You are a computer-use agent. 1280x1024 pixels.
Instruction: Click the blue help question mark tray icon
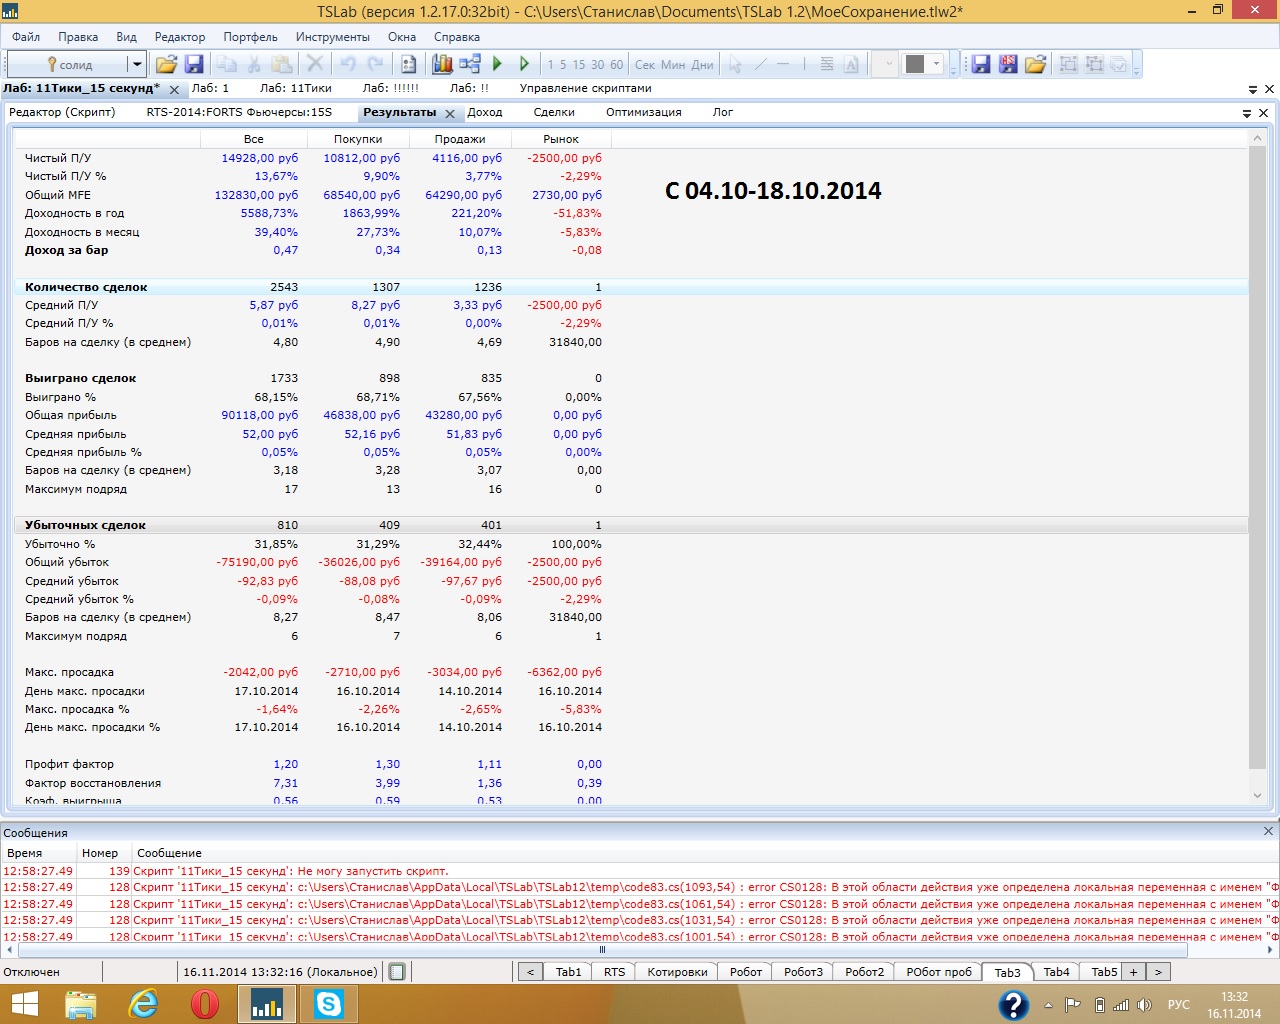1013,1004
